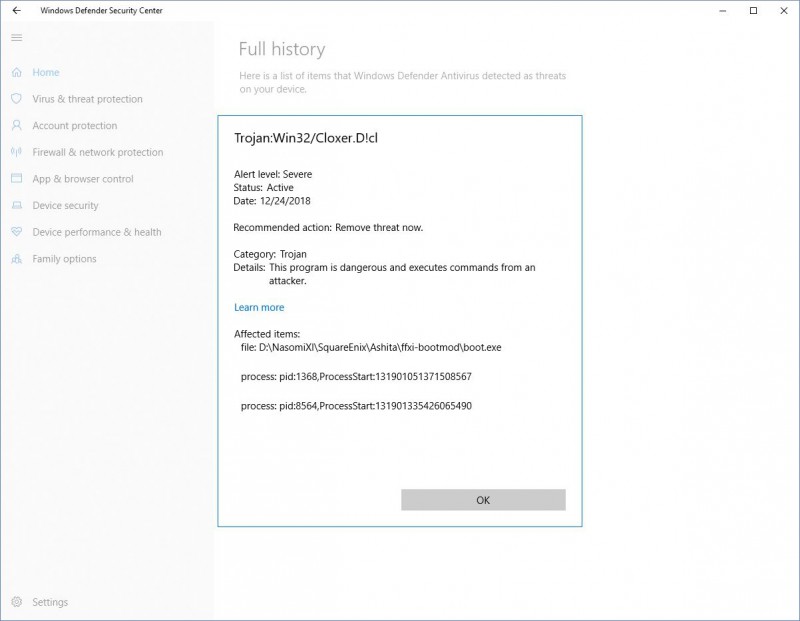The width and height of the screenshot is (800, 621).
Task: Click the back arrow in title bar
Action: pos(17,10)
